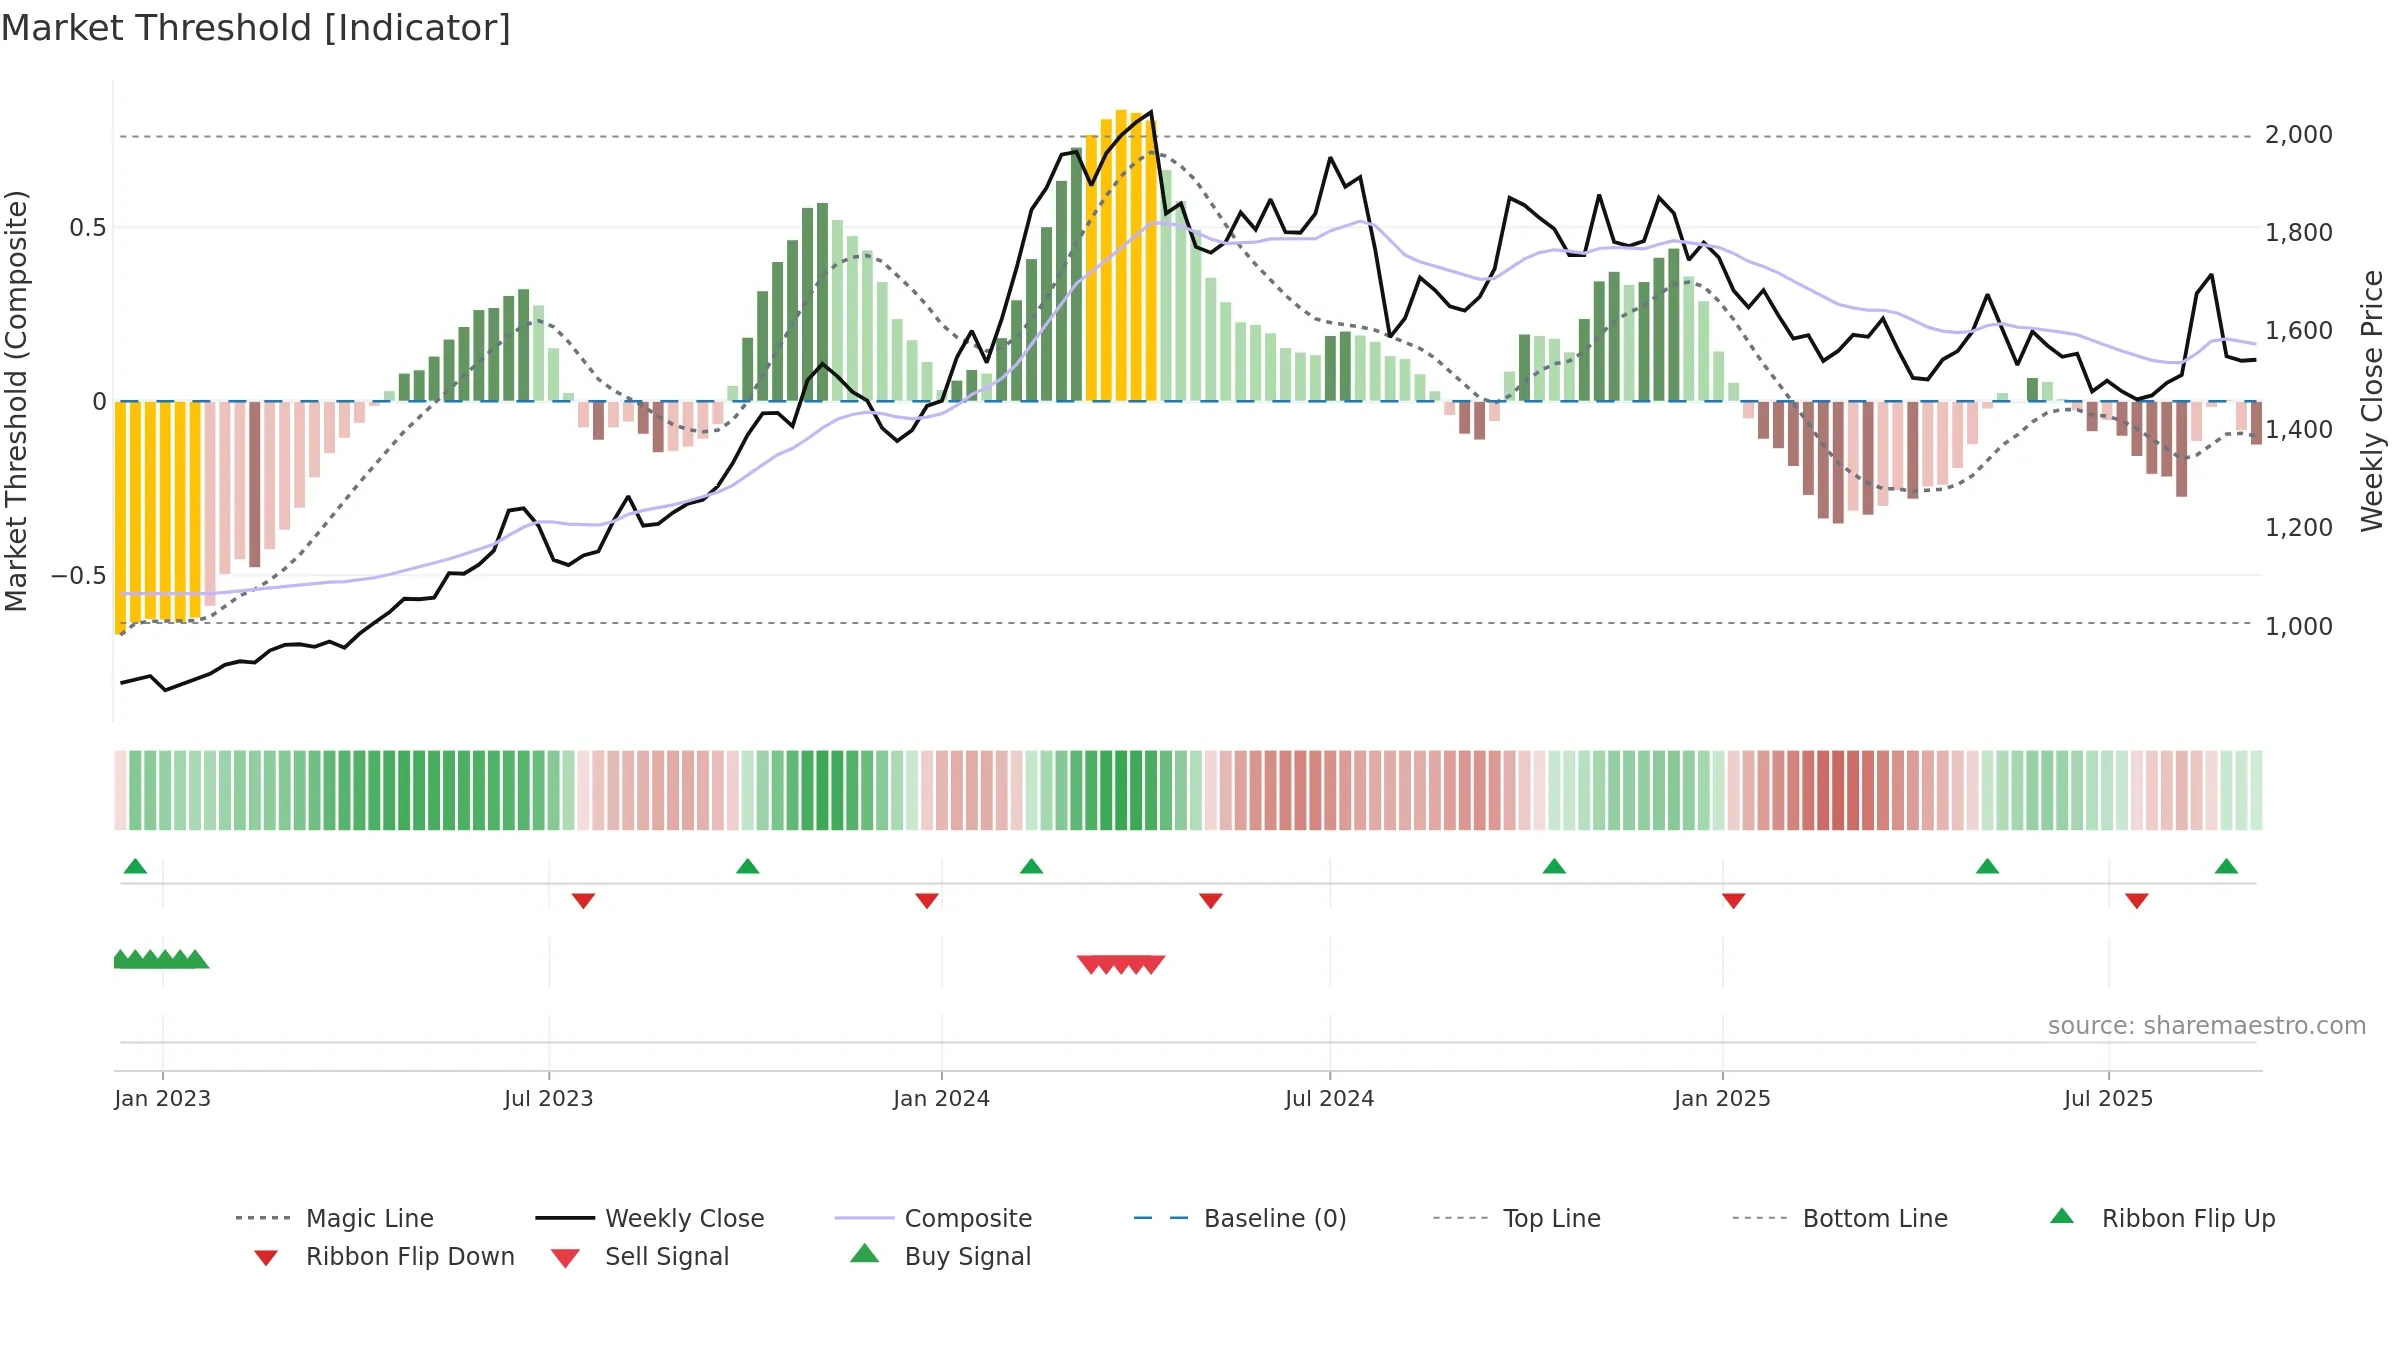Toggle the Ribbon Flip Up legend entry
The image size is (2400, 1350).
2162,1218
